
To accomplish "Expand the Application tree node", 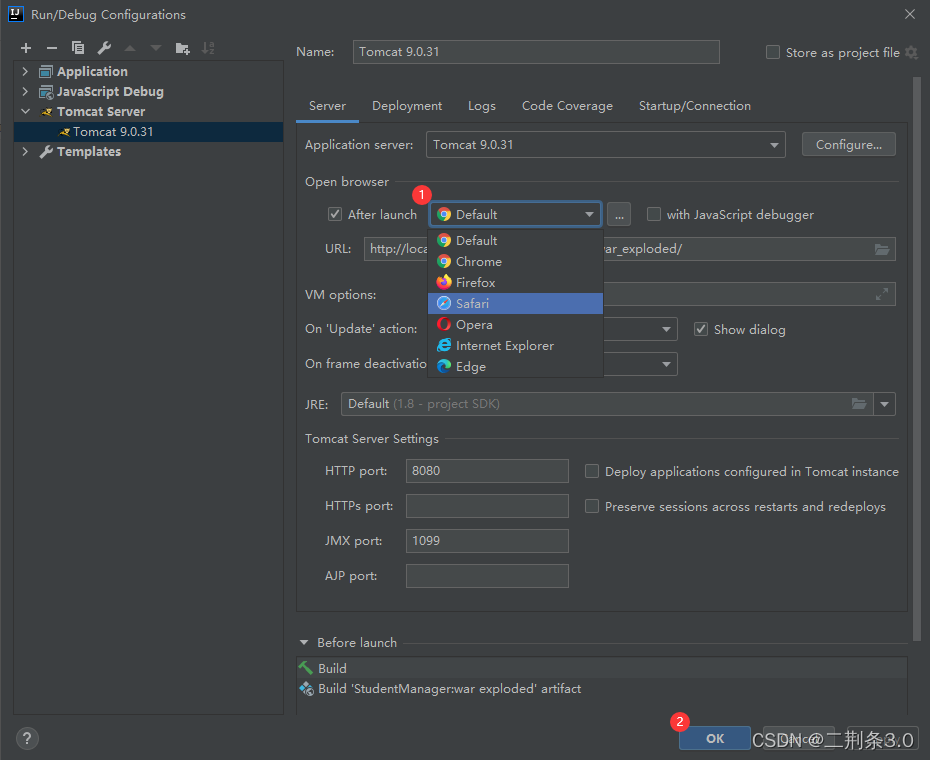I will pyautogui.click(x=25, y=71).
